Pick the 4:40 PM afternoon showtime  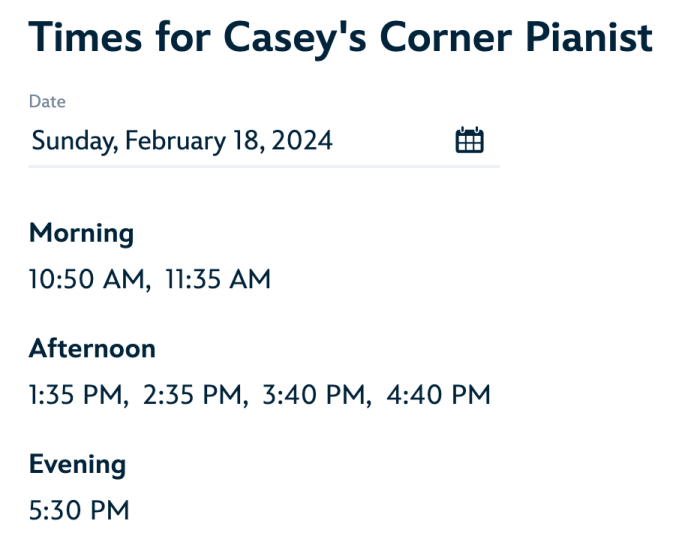(x=439, y=395)
